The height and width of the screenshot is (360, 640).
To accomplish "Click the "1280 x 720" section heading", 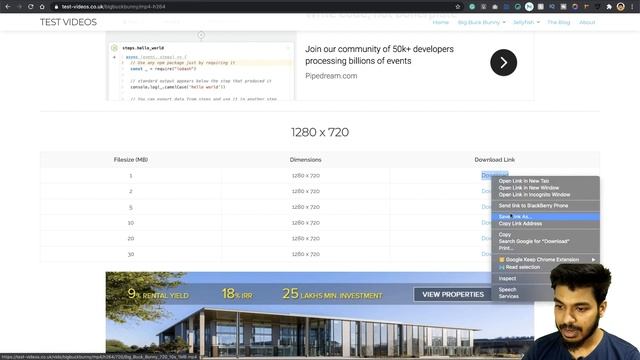I will coord(320,132).
